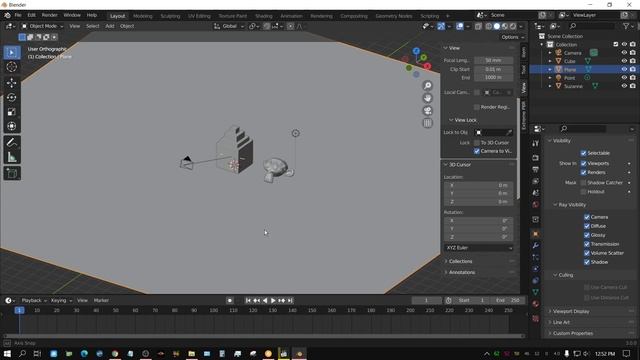640x360 pixels.
Task: Click the eyedropper in Lock to Object
Action: [509, 132]
